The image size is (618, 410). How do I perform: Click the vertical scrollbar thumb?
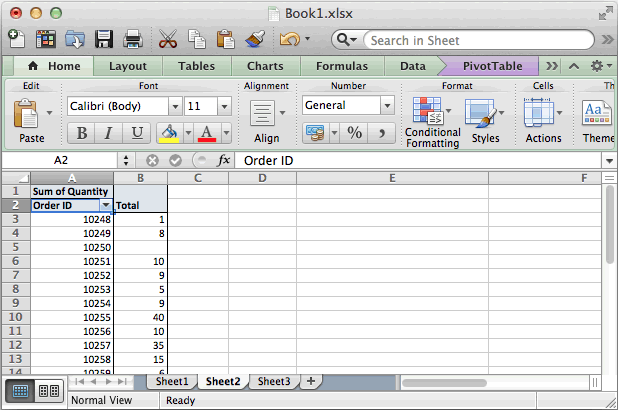(x=610, y=225)
